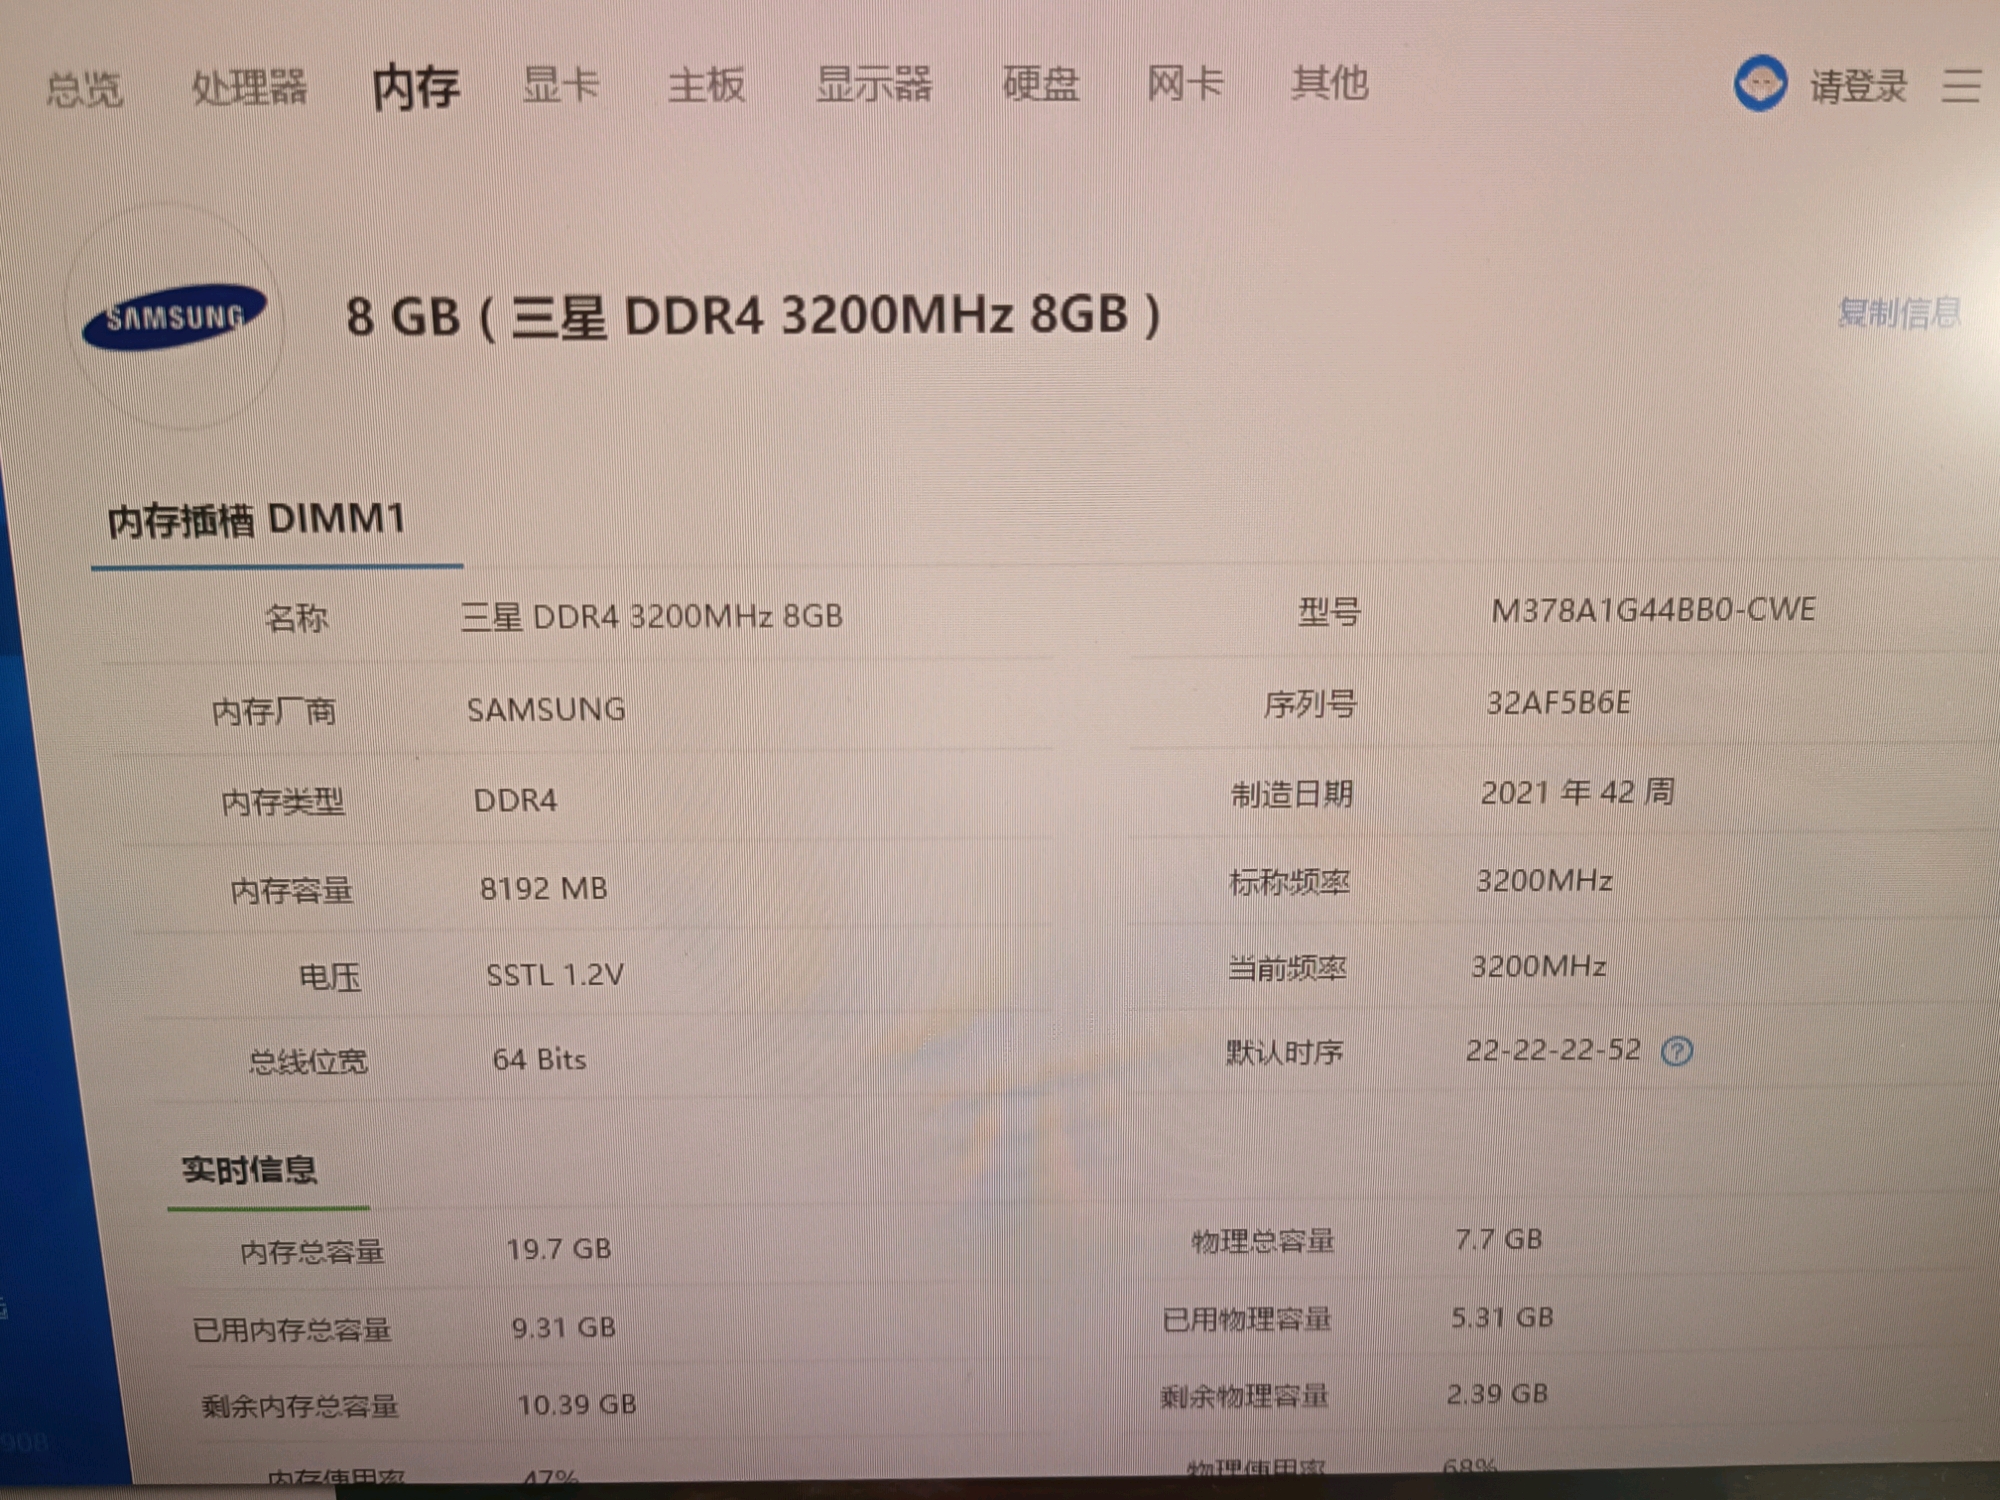Click the voltage value SSTL 1.2V
Image resolution: width=2000 pixels, height=1500 pixels.
coord(555,974)
